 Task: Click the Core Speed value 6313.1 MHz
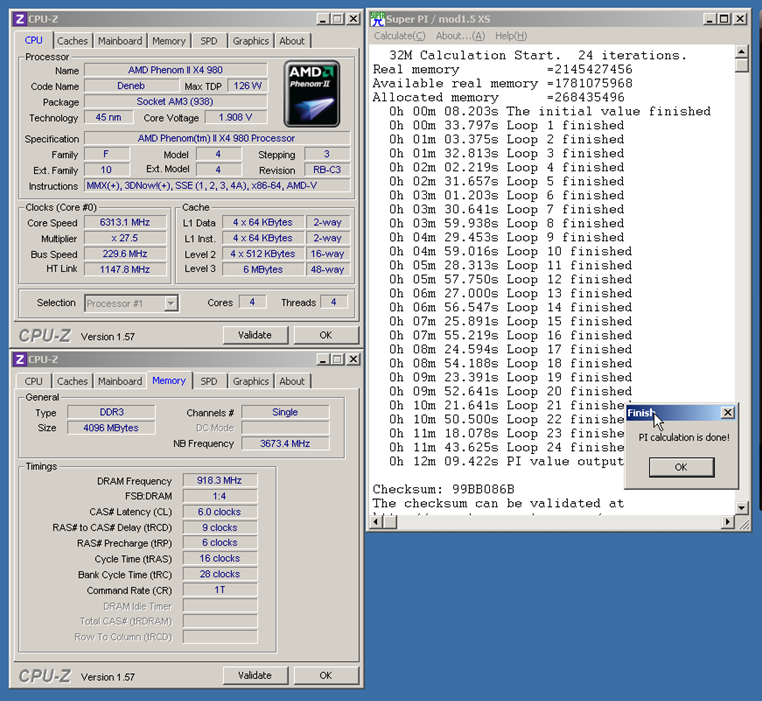pyautogui.click(x=125, y=222)
